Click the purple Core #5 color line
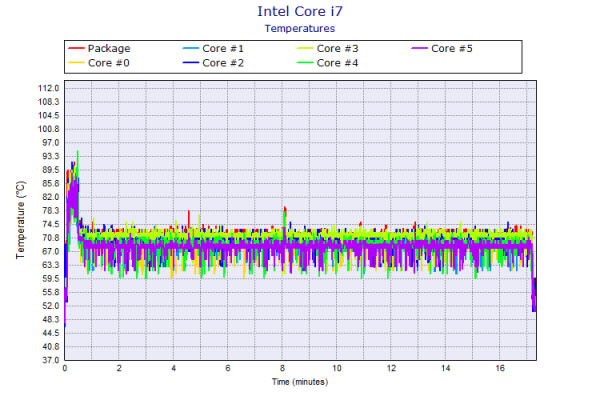The image size is (600, 400). 420,48
